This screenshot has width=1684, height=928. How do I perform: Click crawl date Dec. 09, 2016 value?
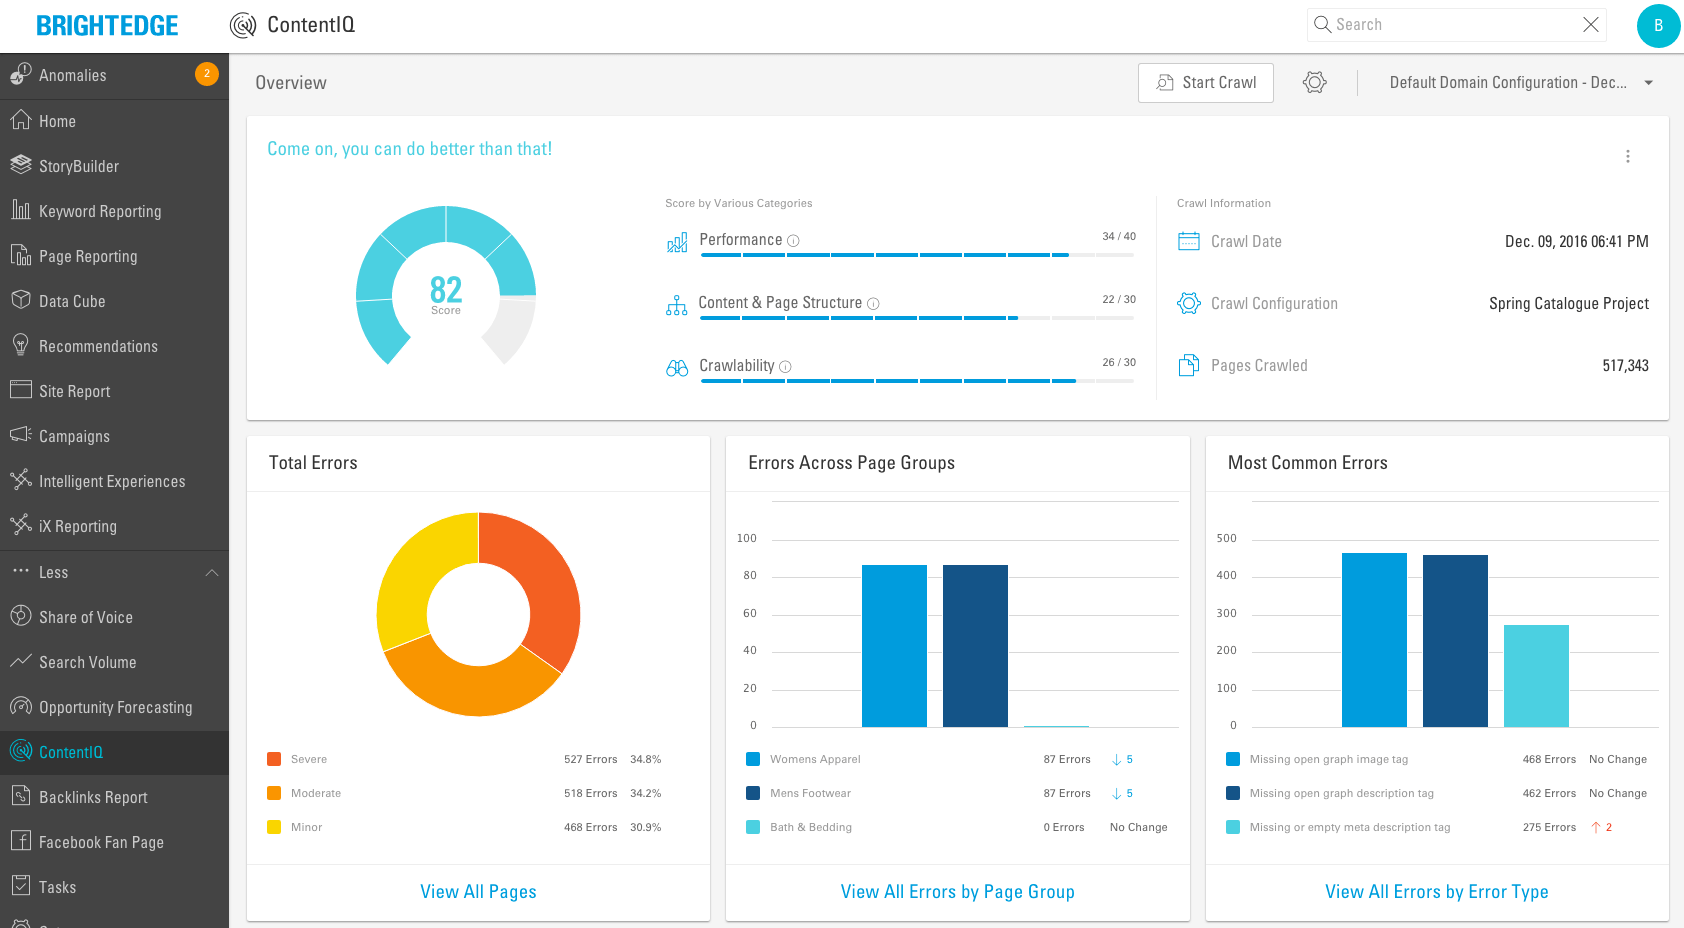1577,242
